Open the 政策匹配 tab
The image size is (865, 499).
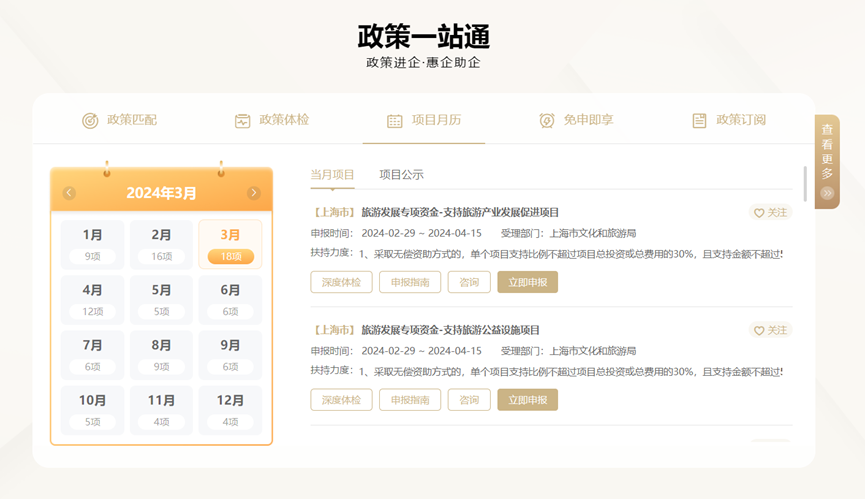[119, 120]
